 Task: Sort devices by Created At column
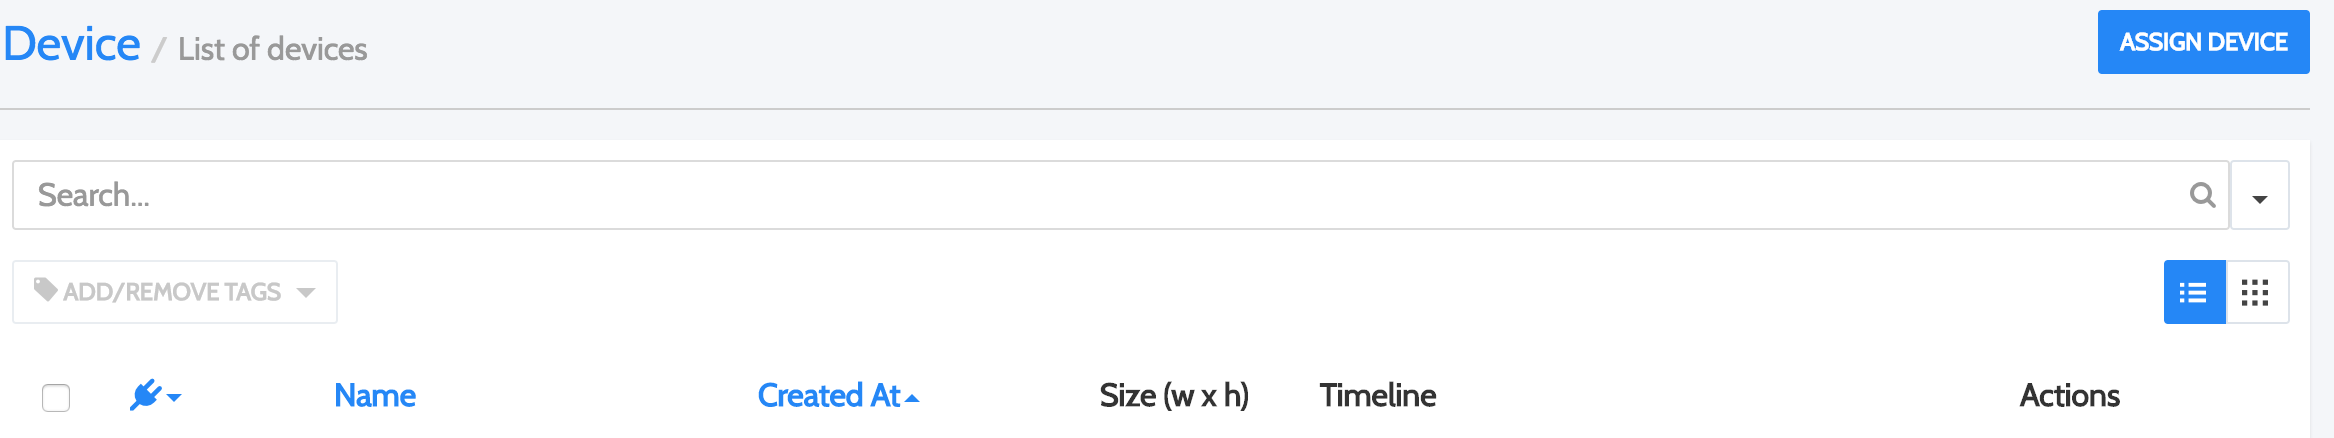(x=829, y=396)
